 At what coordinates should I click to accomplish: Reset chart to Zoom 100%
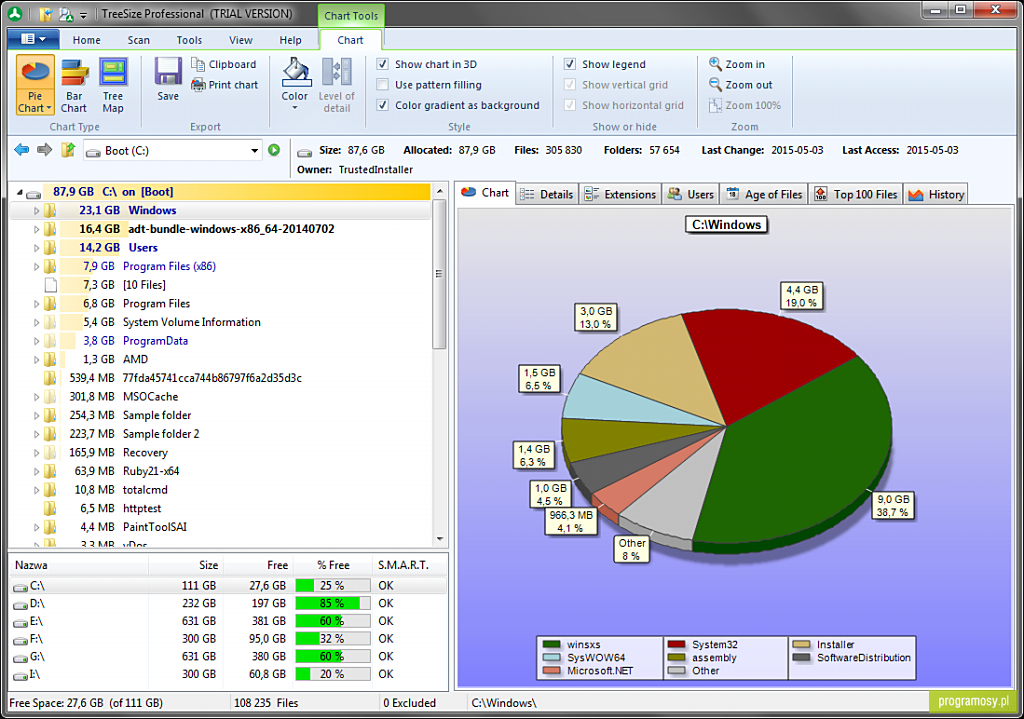(x=745, y=105)
